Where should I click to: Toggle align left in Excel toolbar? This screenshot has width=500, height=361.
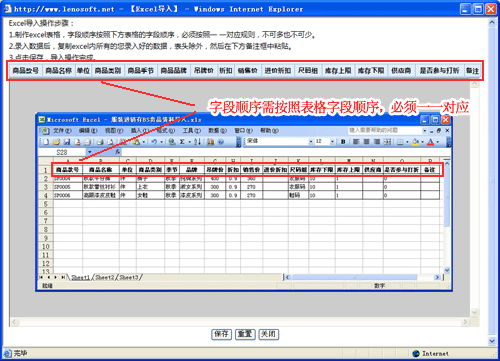coord(356,142)
